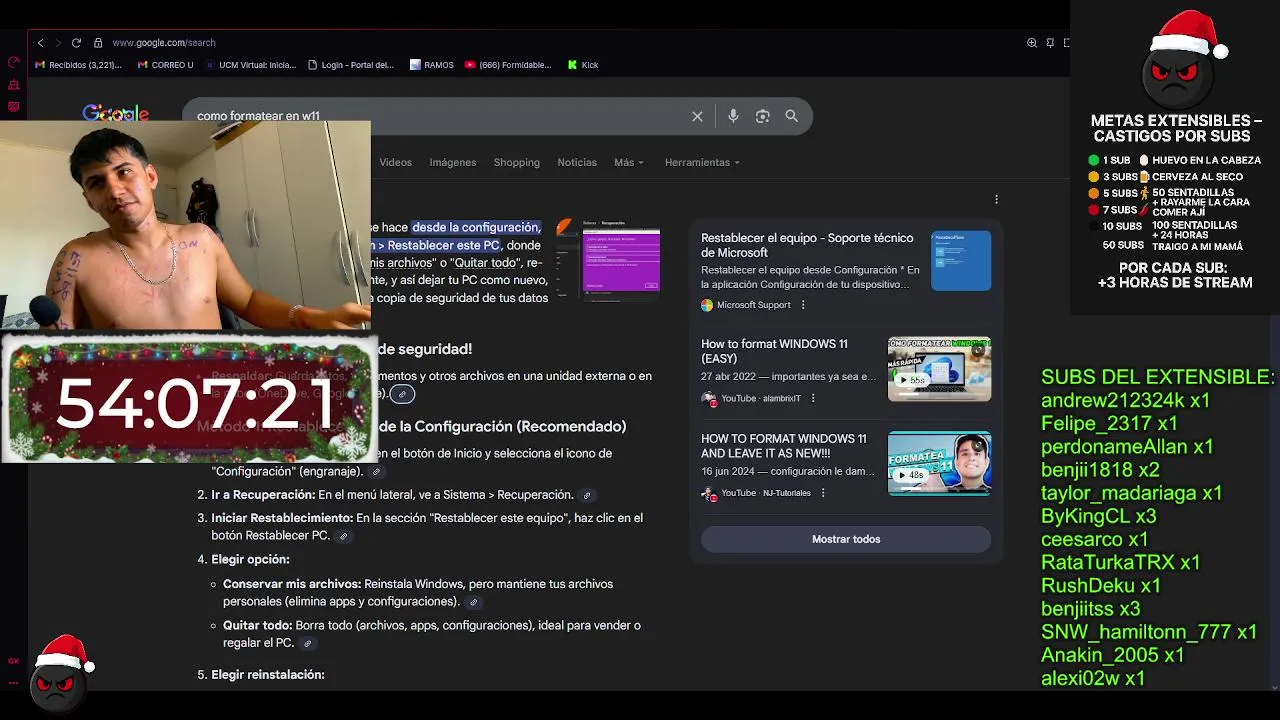Click link icon after 'Configuración (engranaje)' step
Screen dimensions: 1280x720
point(376,472)
